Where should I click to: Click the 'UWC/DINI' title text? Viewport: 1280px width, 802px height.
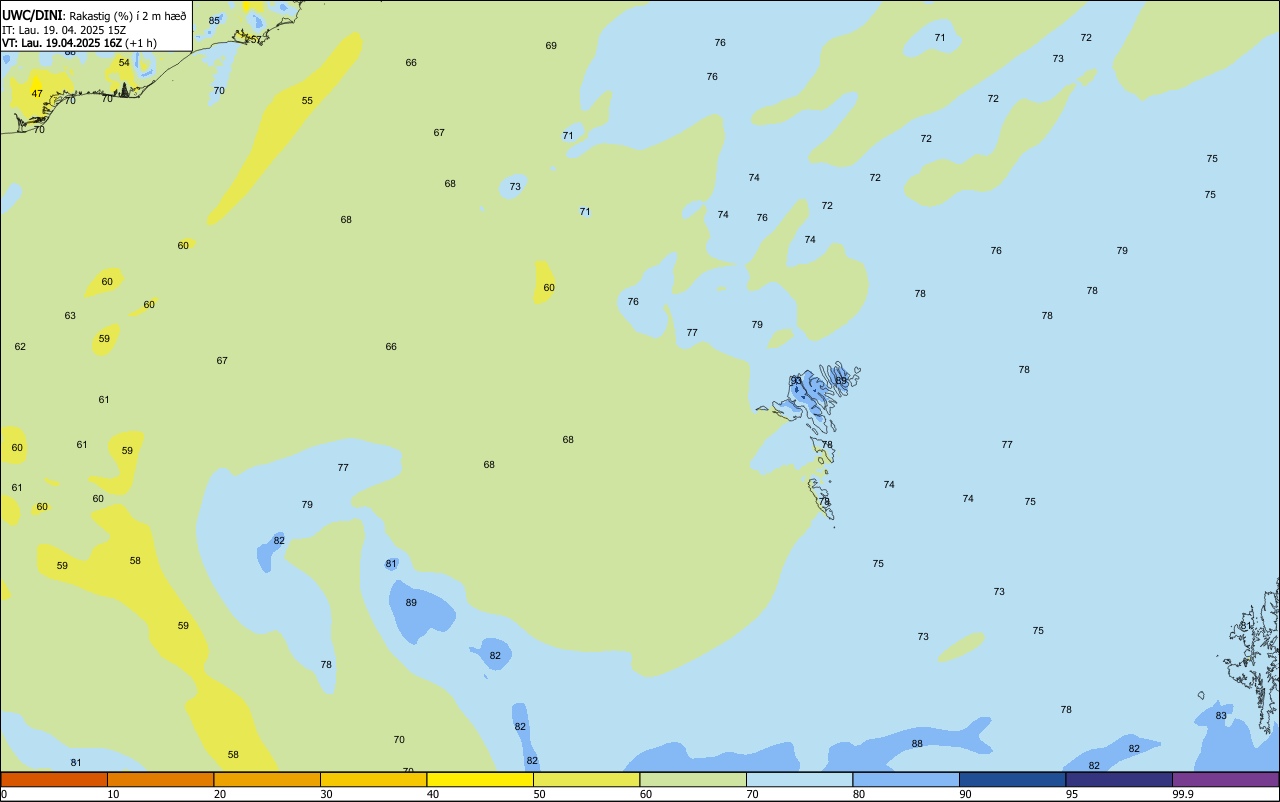click(32, 16)
